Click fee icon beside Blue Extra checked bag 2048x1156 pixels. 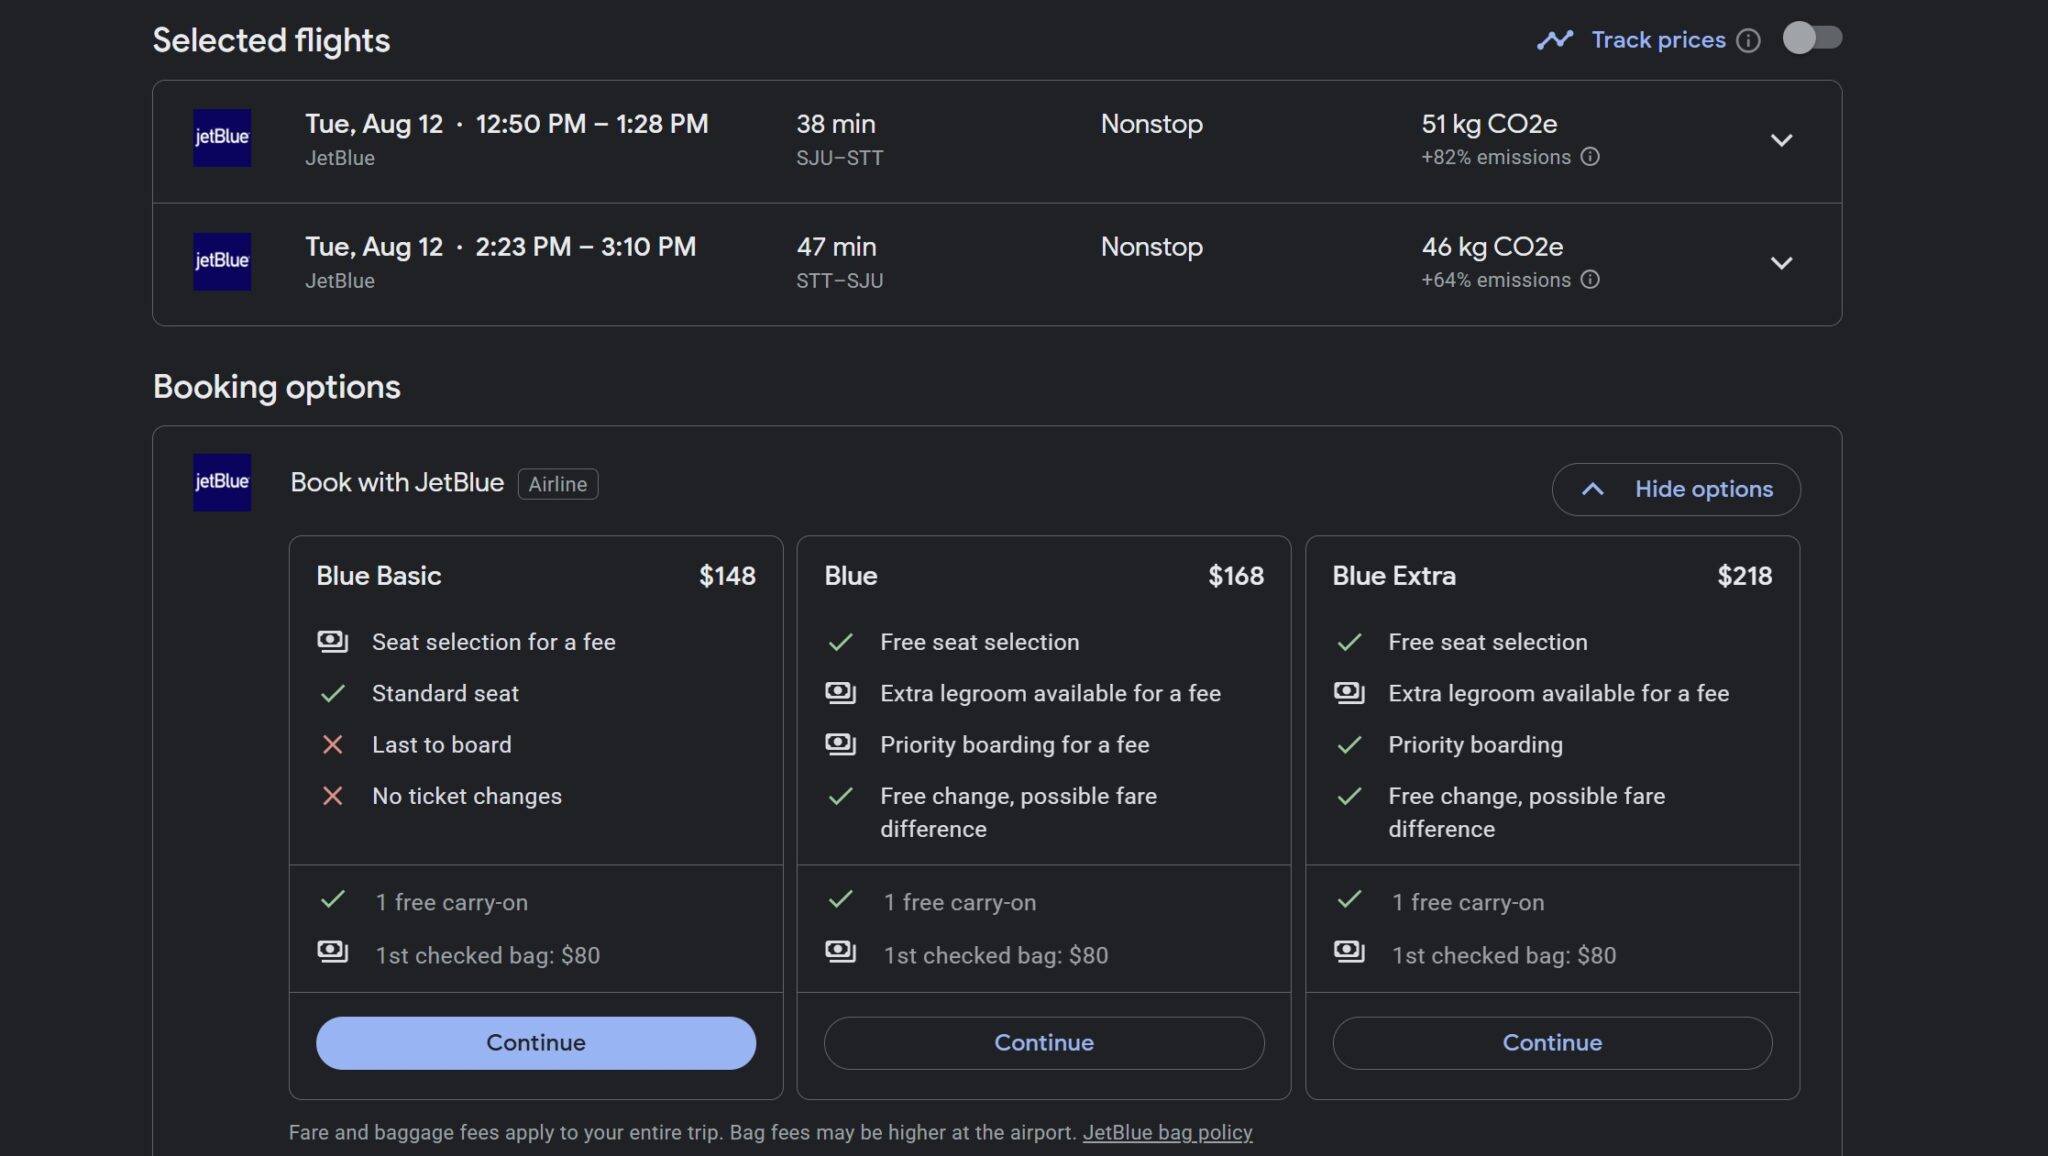pyautogui.click(x=1349, y=951)
